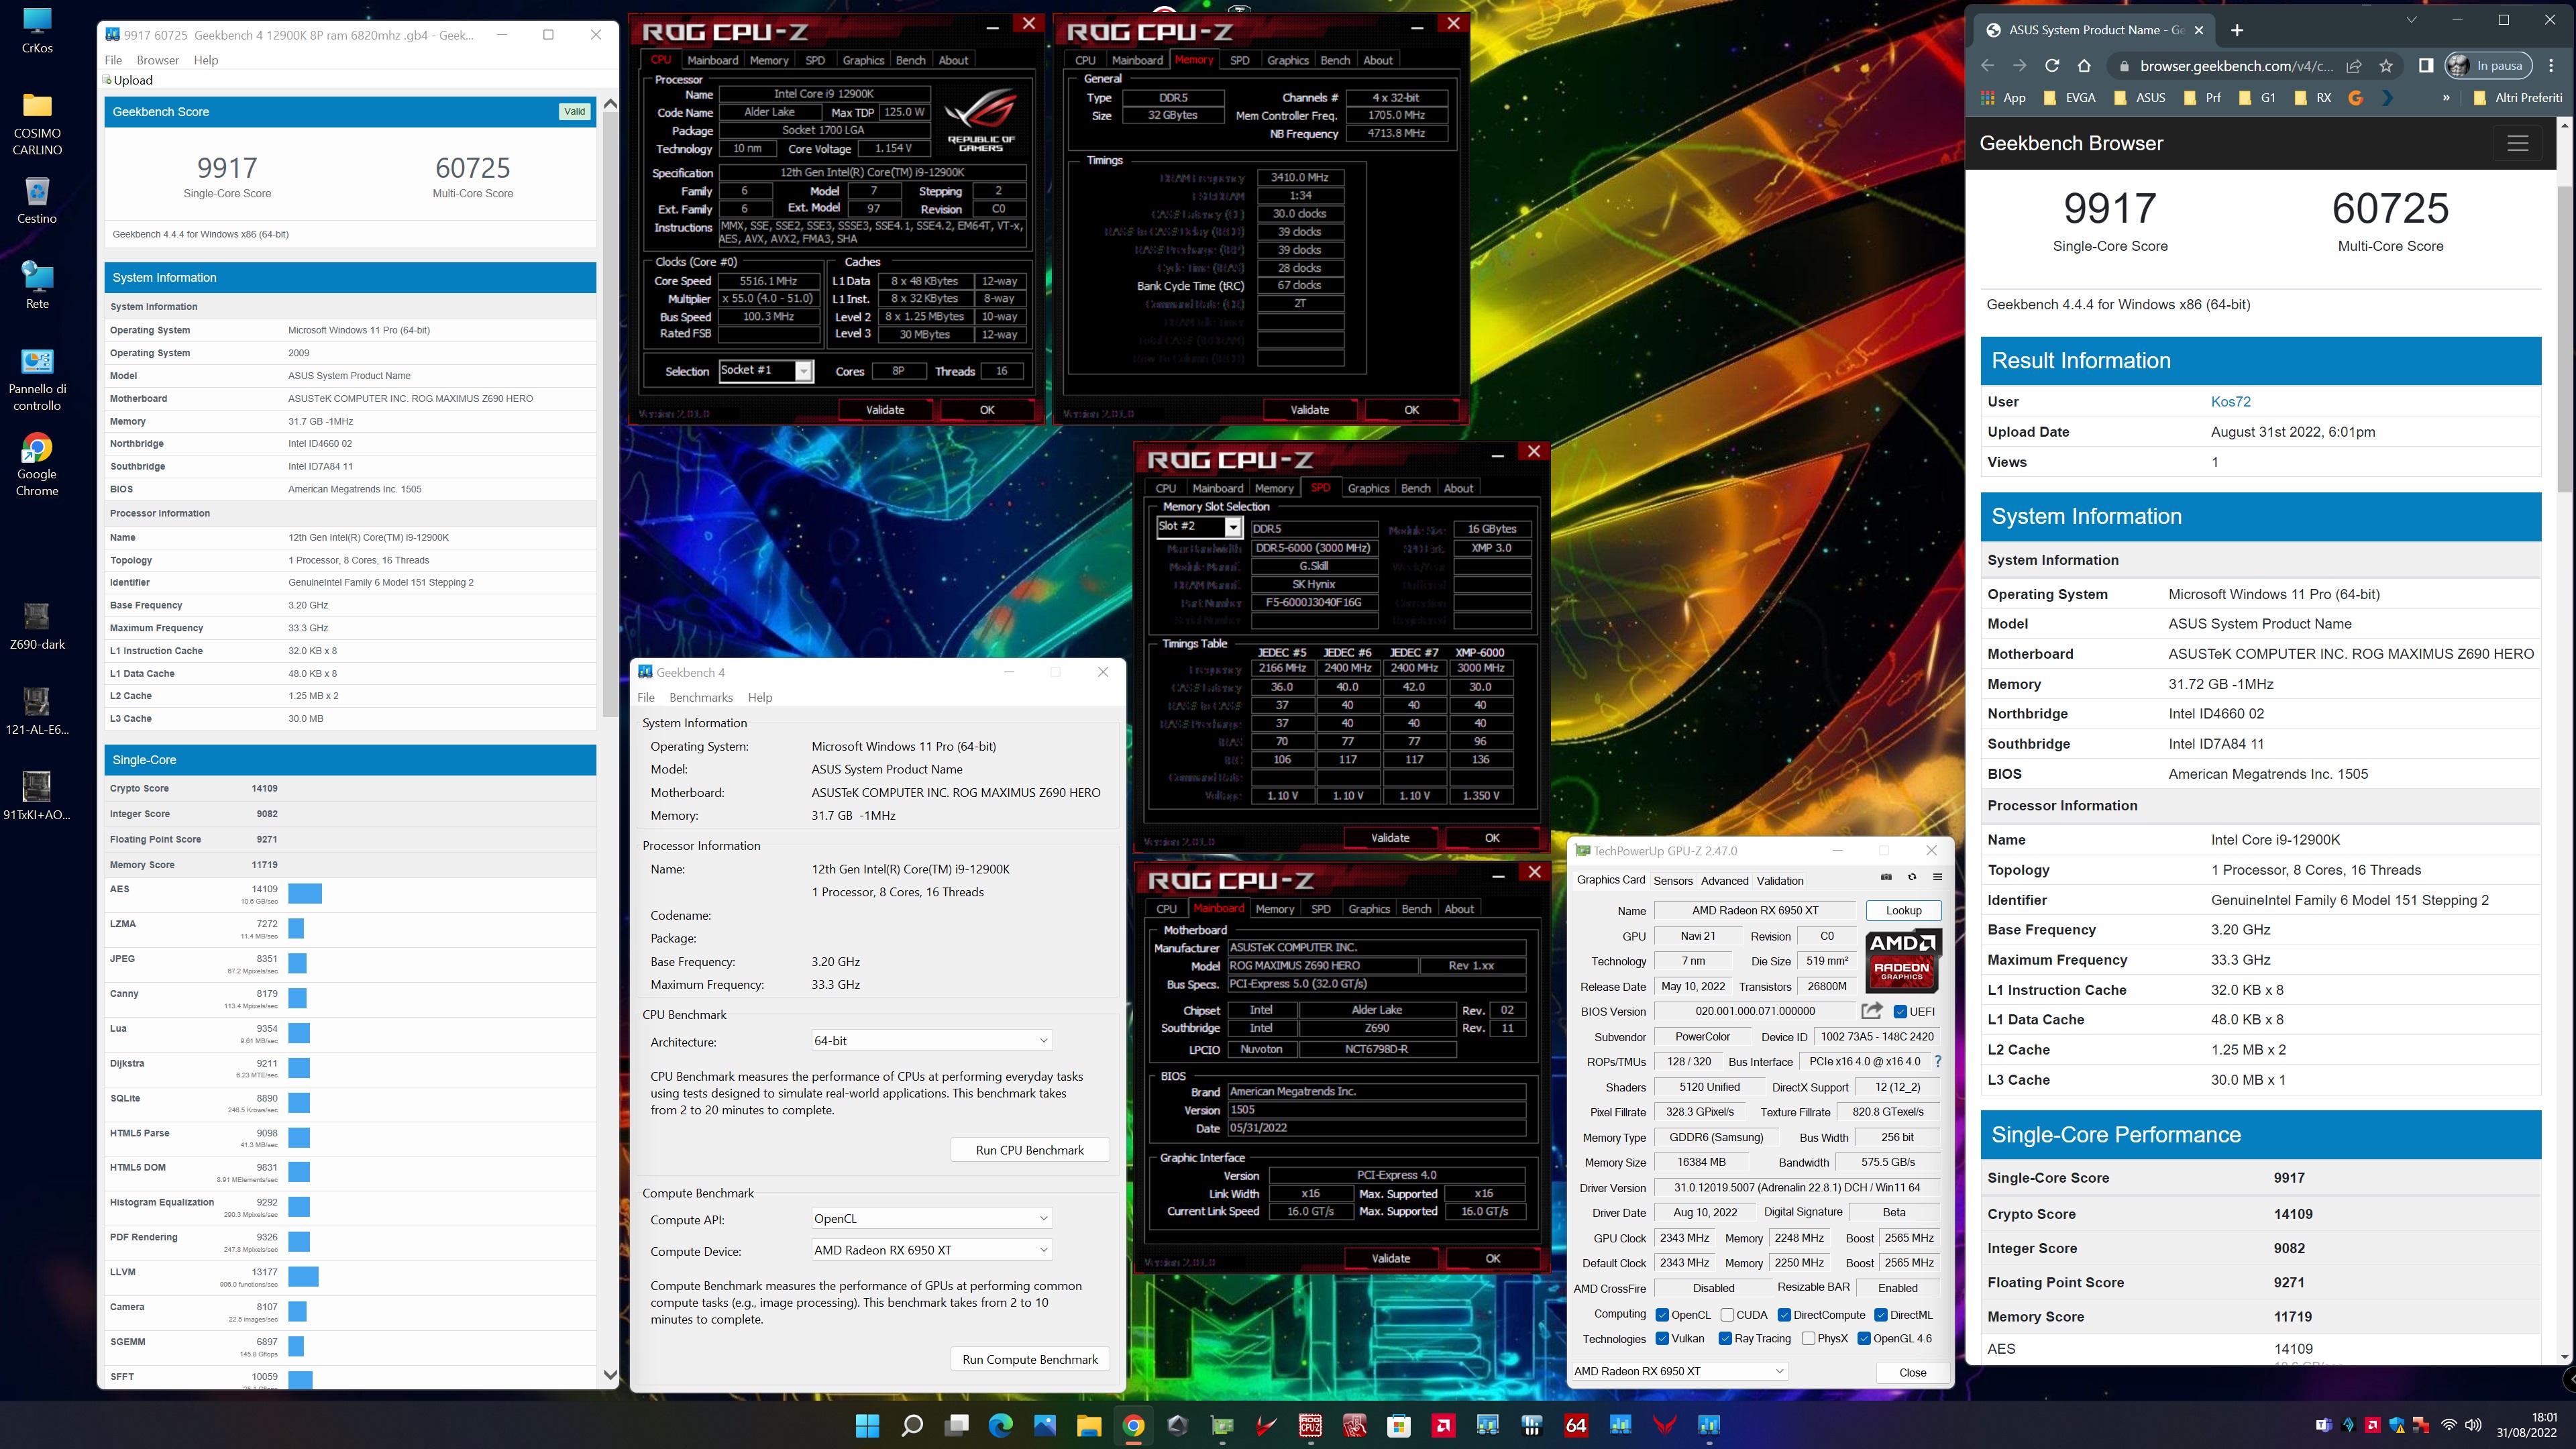This screenshot has height=1449, width=2576.
Task: Click volume speaker tray icon
Action: click(2473, 1425)
